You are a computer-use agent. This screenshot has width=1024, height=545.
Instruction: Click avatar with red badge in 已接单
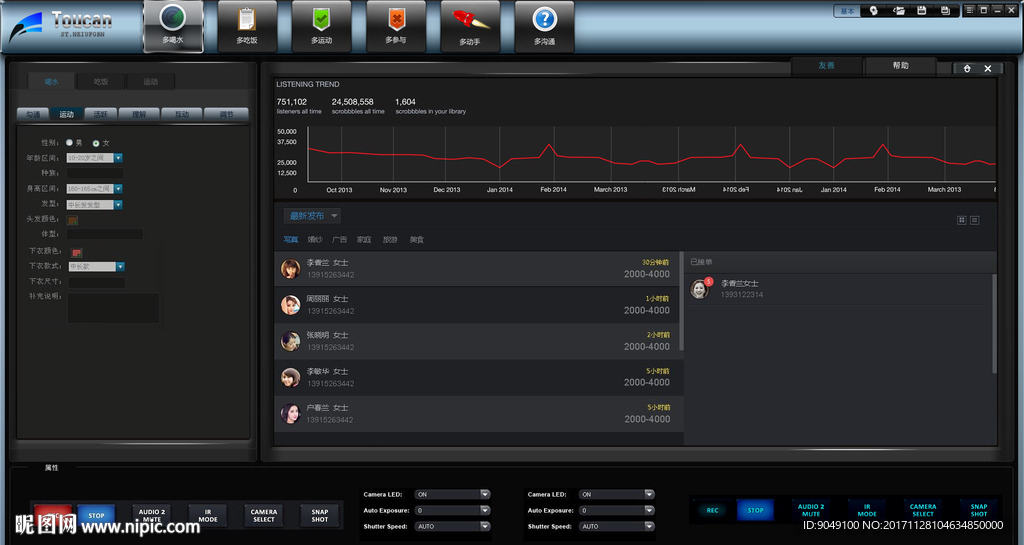[x=700, y=288]
